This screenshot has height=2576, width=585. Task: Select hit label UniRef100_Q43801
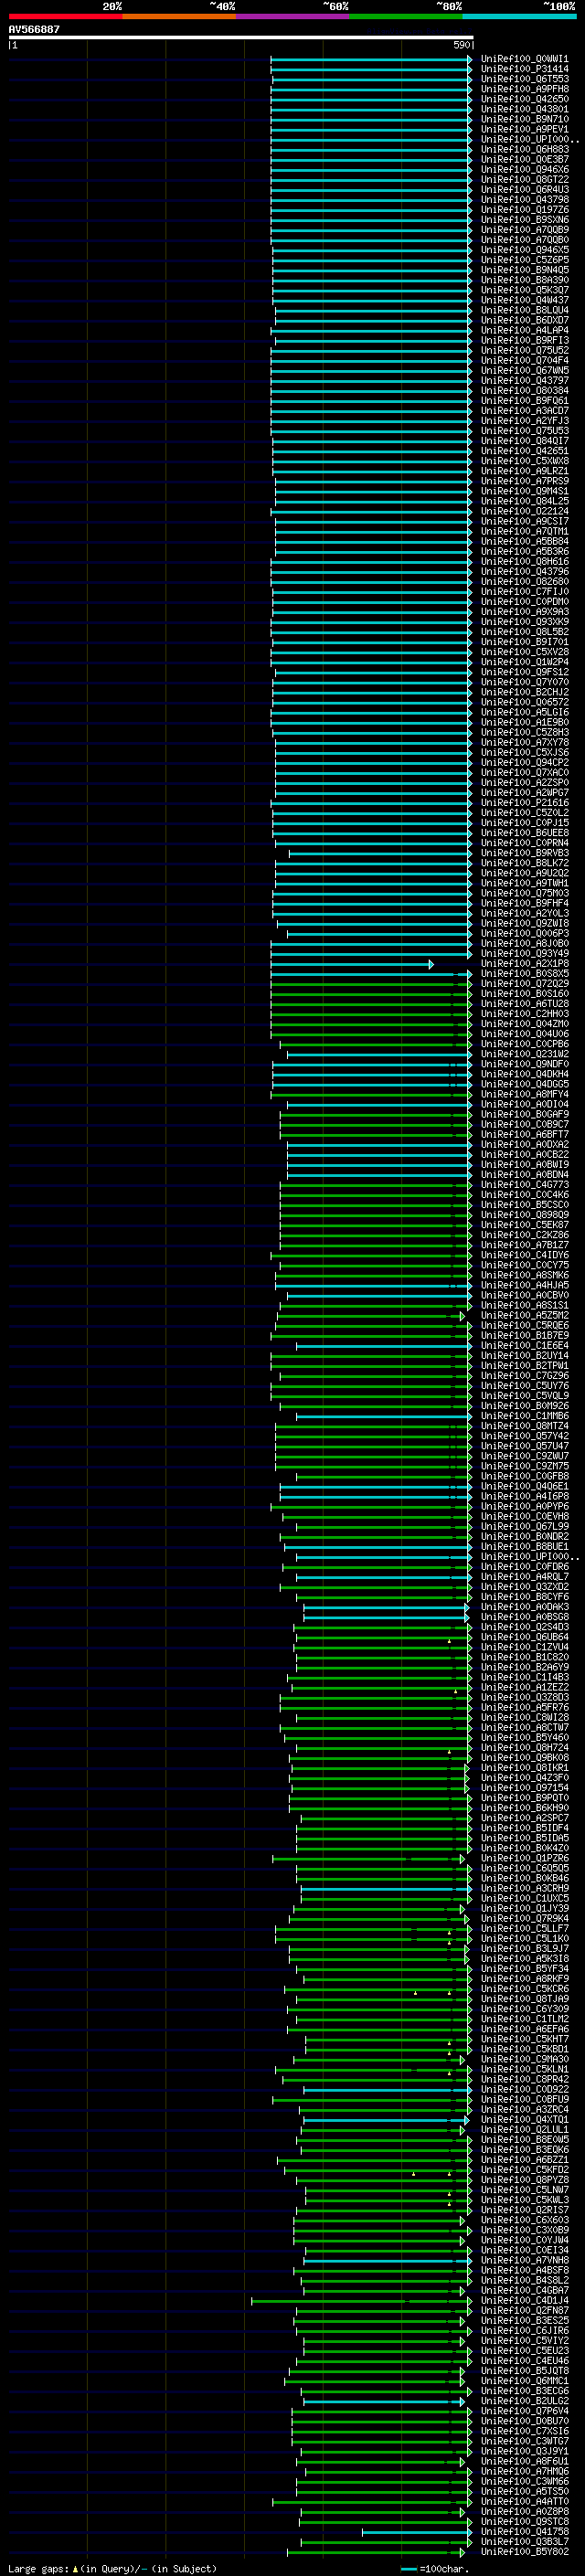(x=524, y=109)
